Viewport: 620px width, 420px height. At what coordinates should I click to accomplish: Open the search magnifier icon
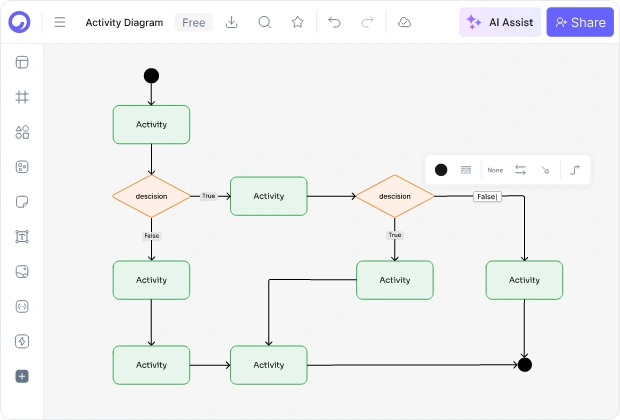tap(265, 22)
